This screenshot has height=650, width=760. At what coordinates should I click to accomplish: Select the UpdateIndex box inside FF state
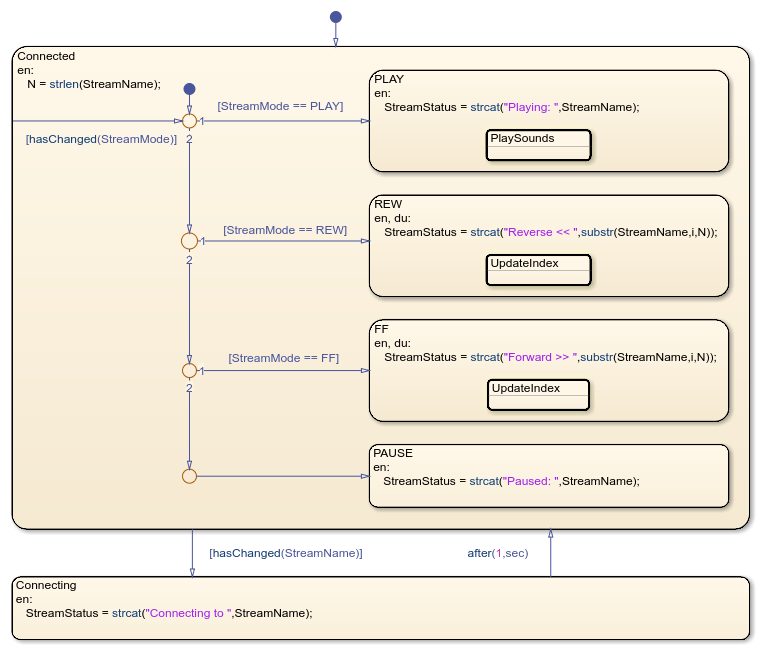click(538, 395)
